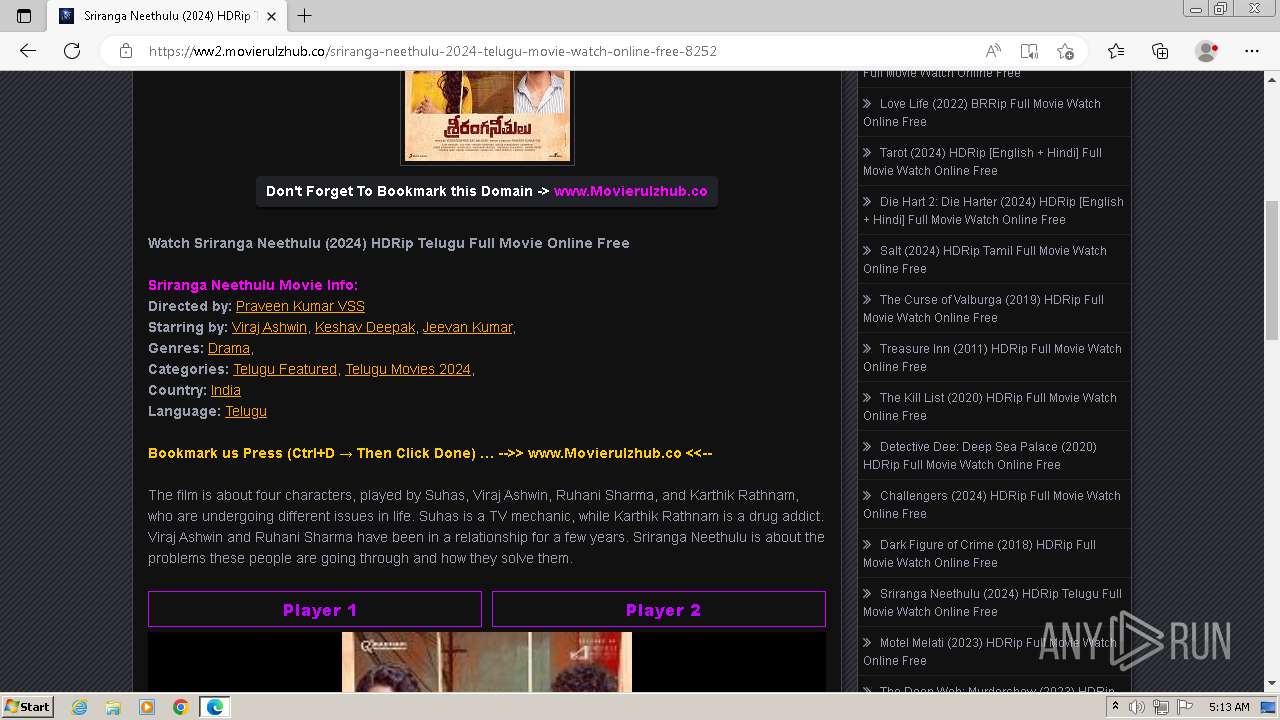Image resolution: width=1280 pixels, height=720 pixels.
Task: Open Treasure Inn (2011) sidebar link
Action: pos(992,357)
